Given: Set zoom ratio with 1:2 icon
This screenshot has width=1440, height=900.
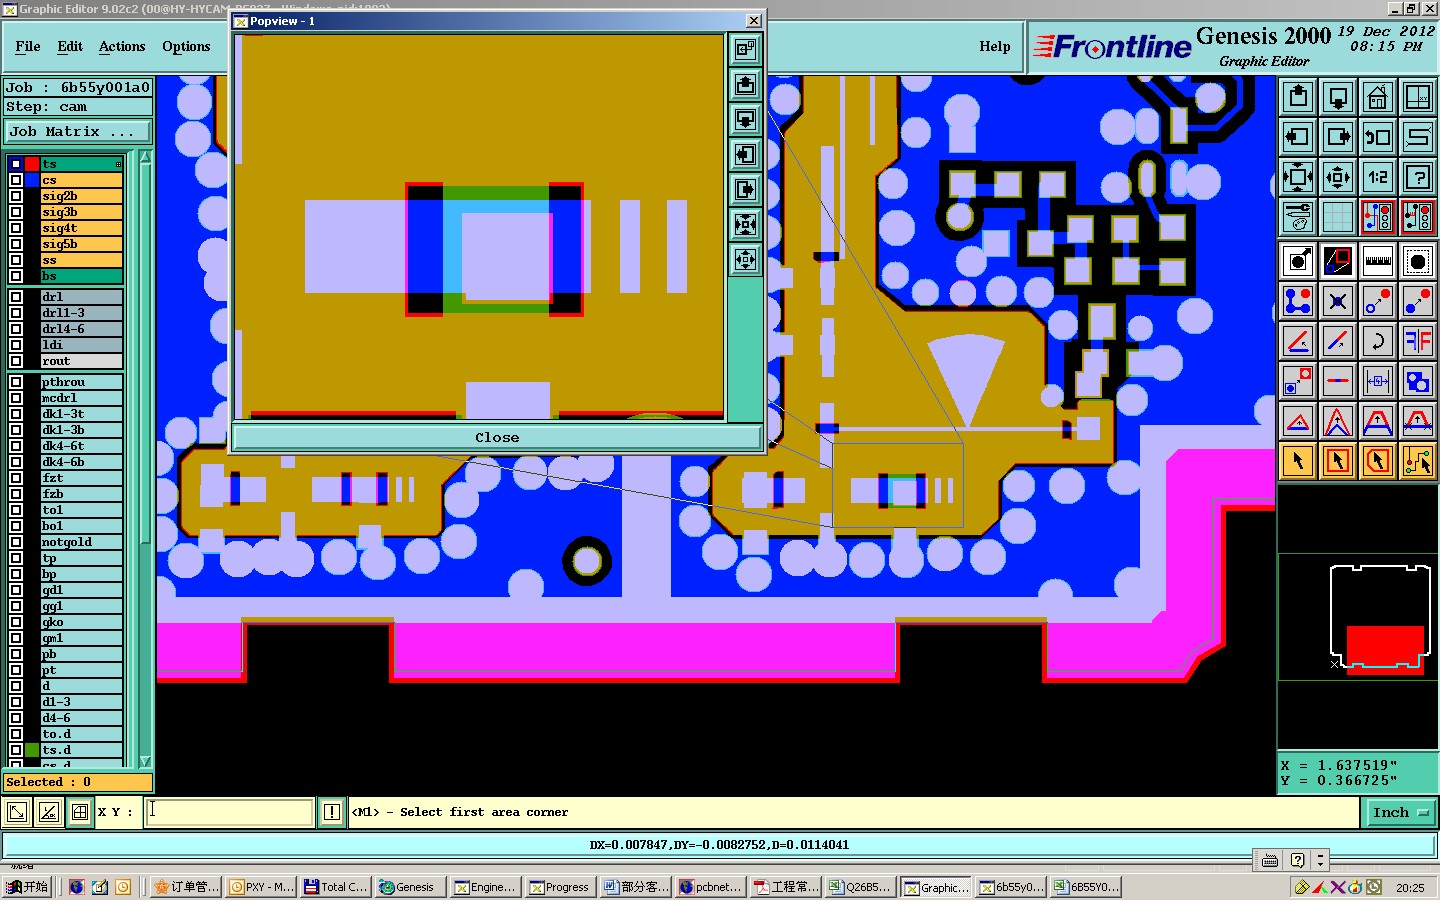Looking at the screenshot, I should [x=1378, y=178].
